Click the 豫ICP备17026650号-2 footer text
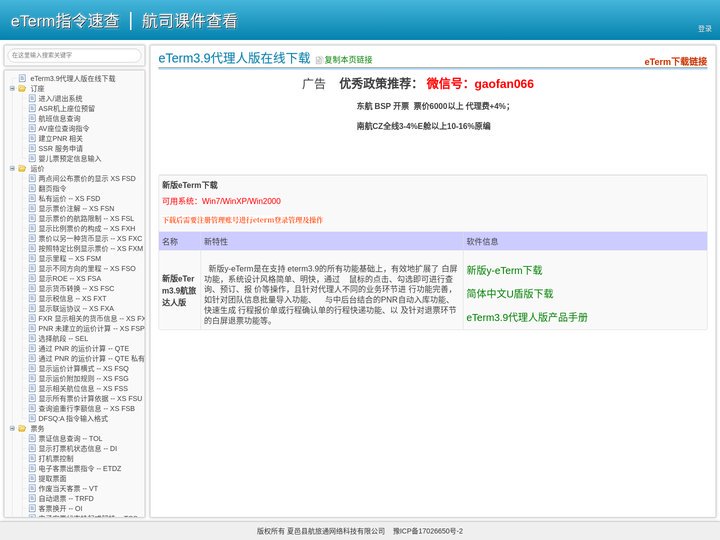The image size is (720, 540). point(428,531)
